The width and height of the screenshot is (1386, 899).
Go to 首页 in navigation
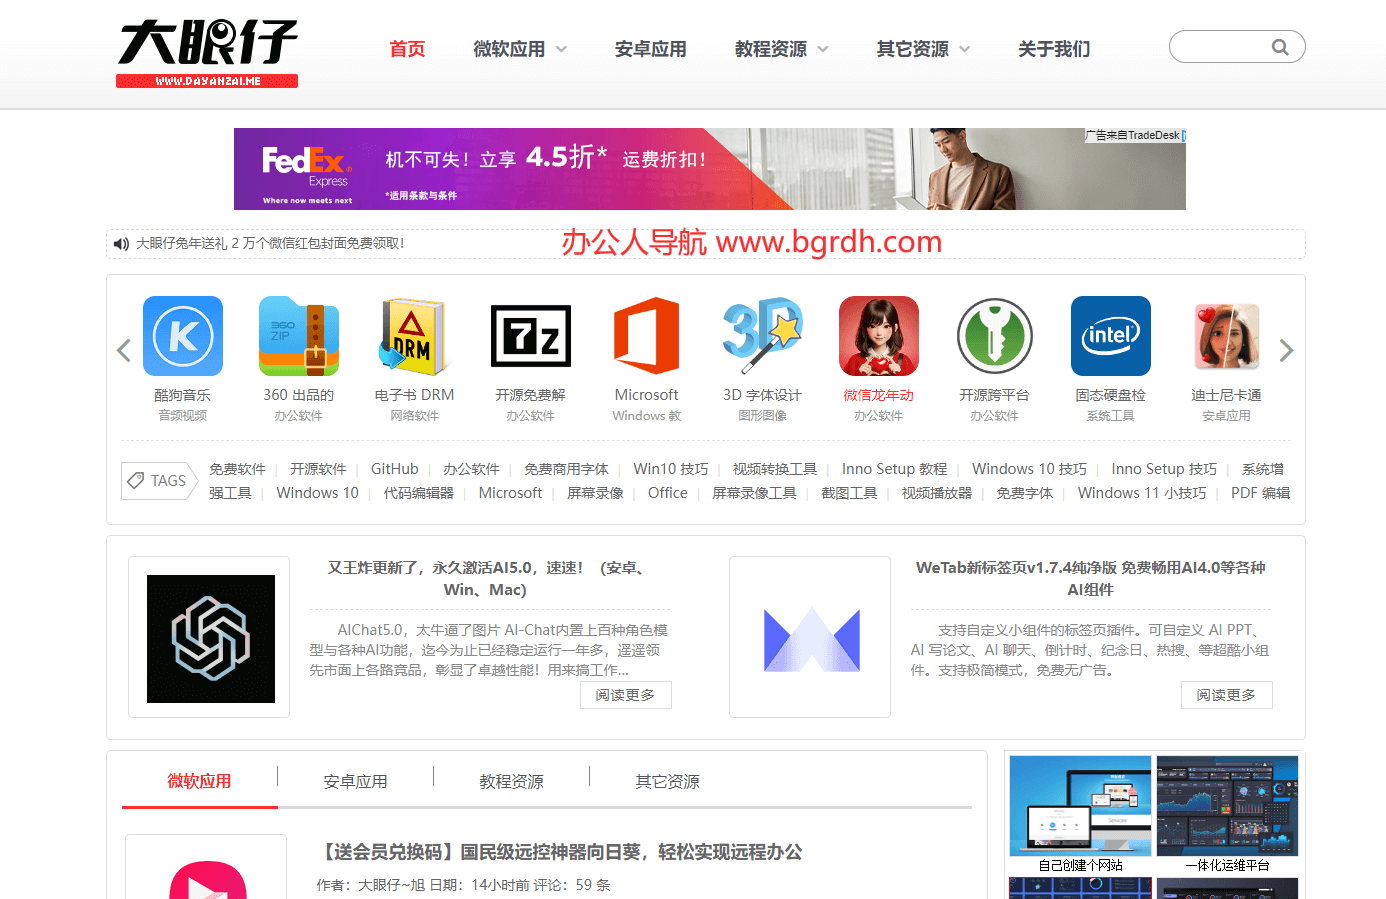[x=407, y=49]
